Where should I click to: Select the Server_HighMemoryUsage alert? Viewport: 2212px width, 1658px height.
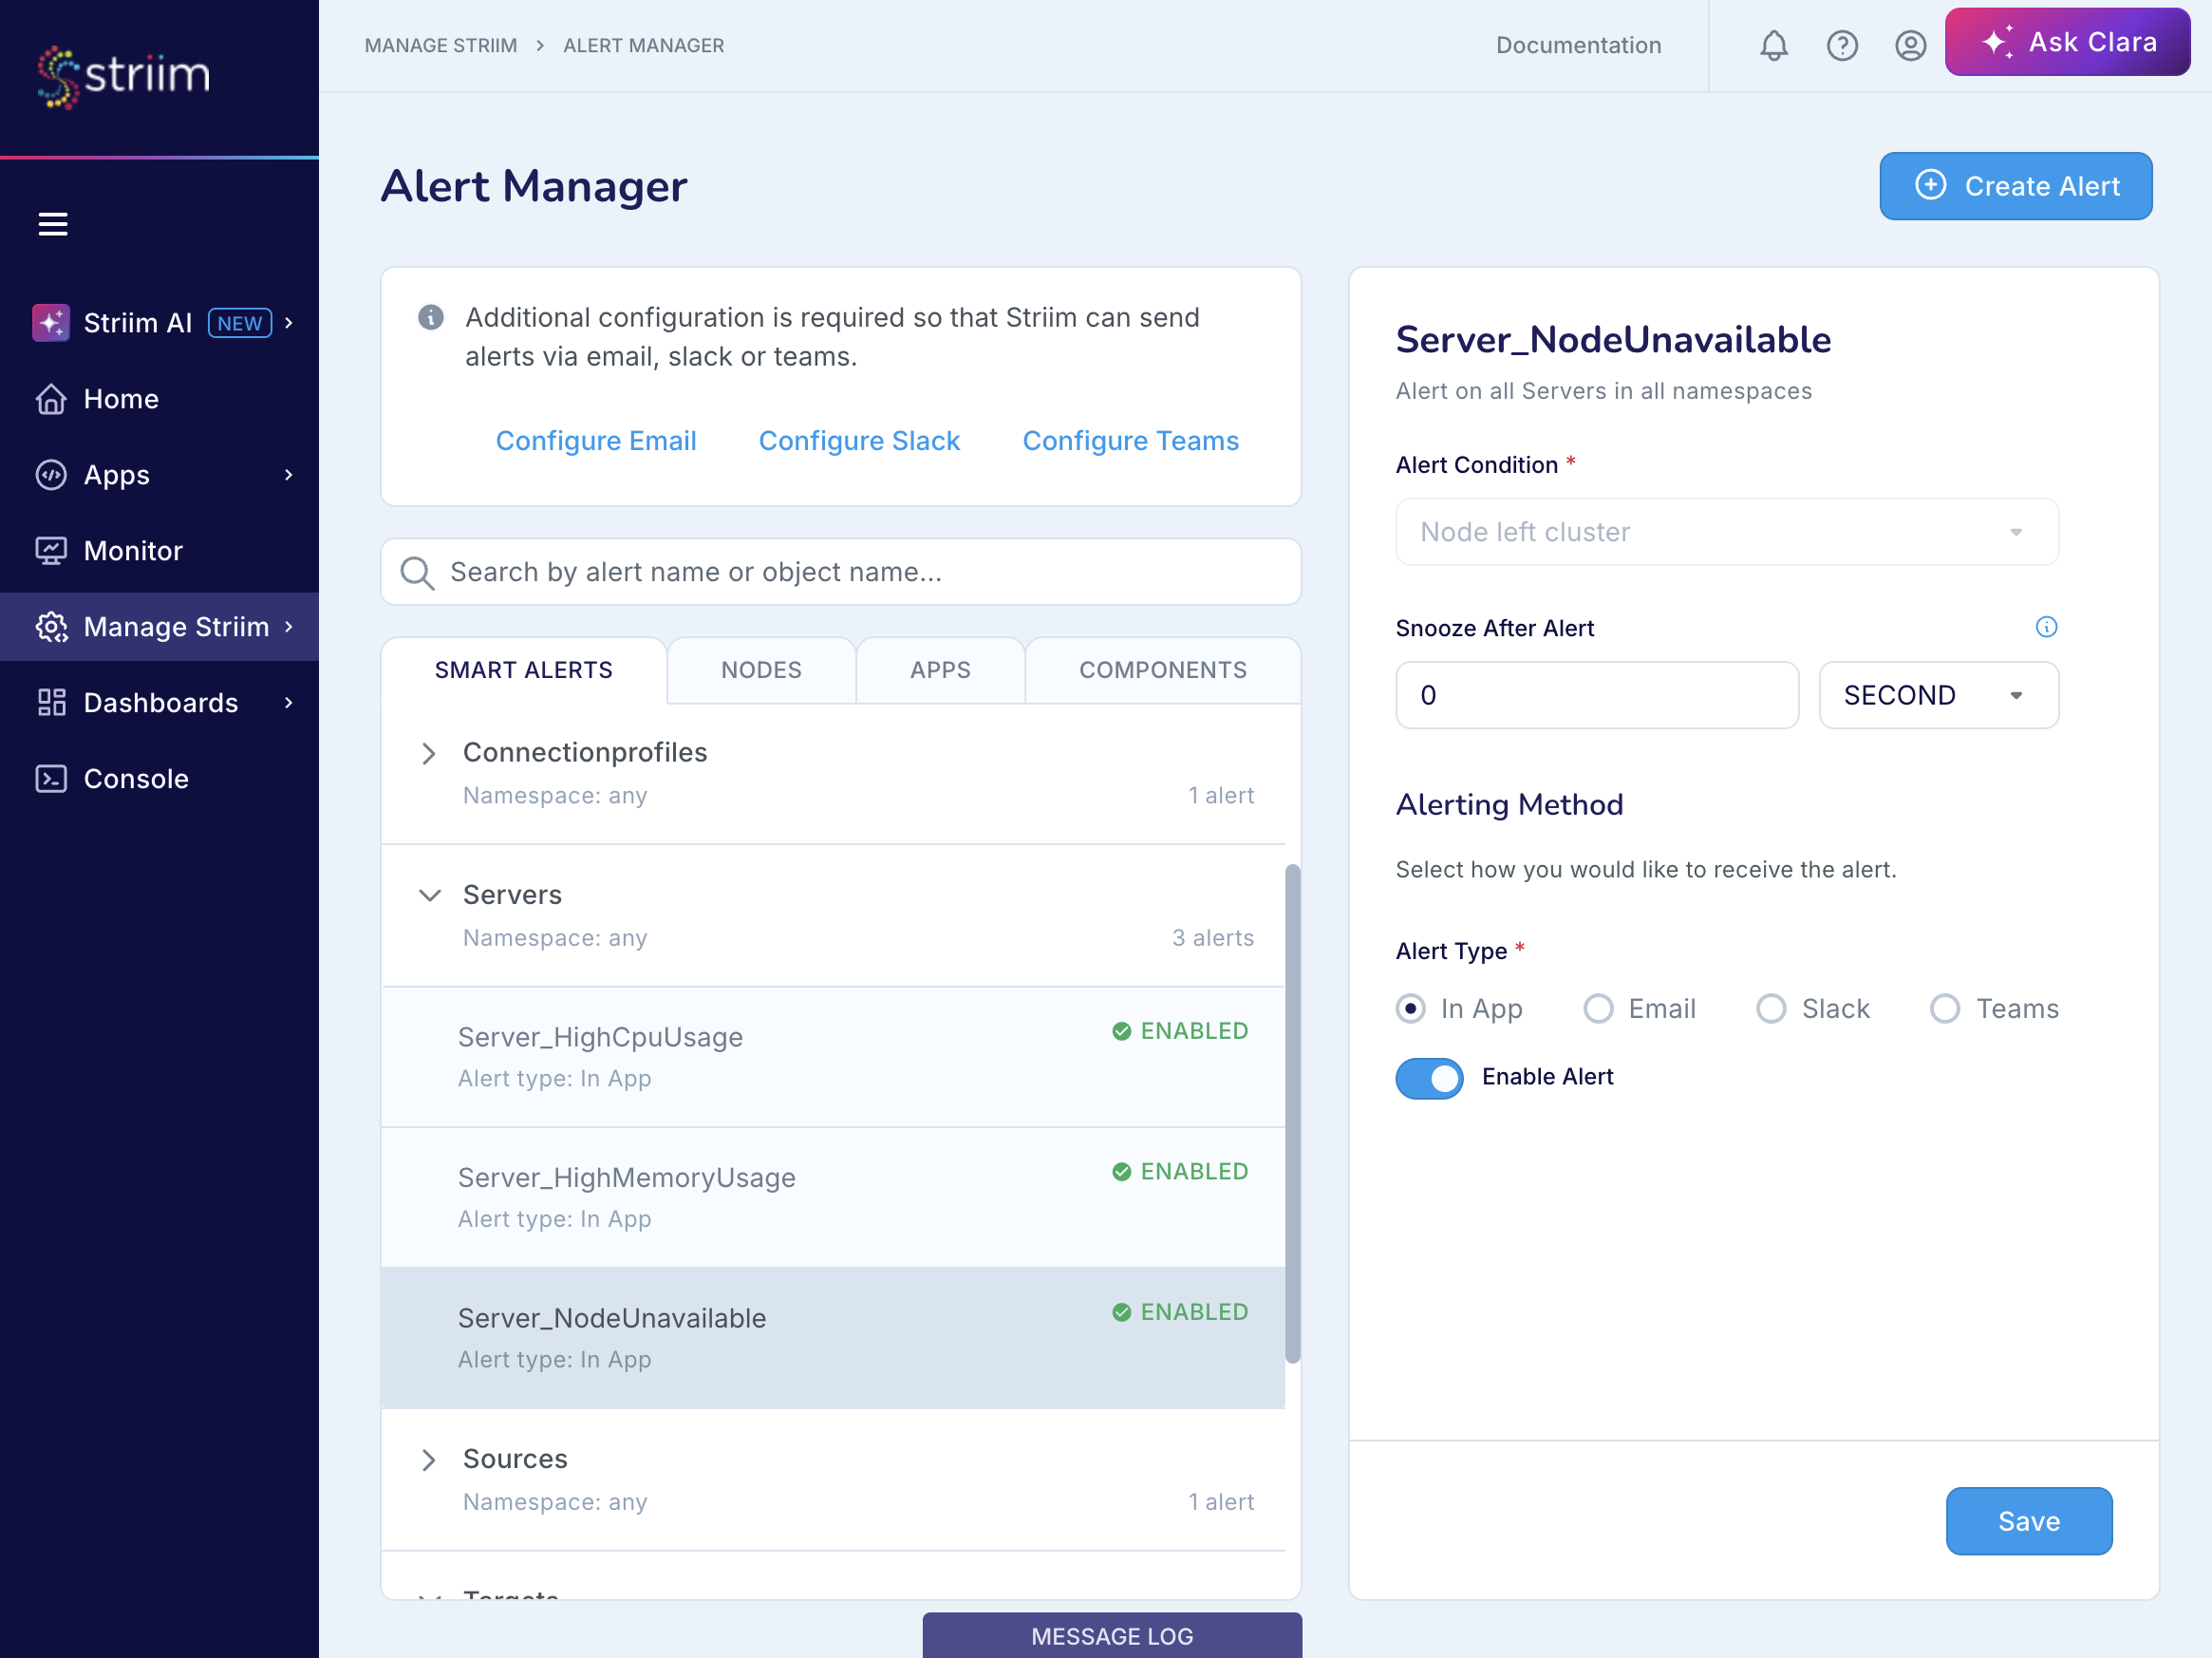[833, 1198]
